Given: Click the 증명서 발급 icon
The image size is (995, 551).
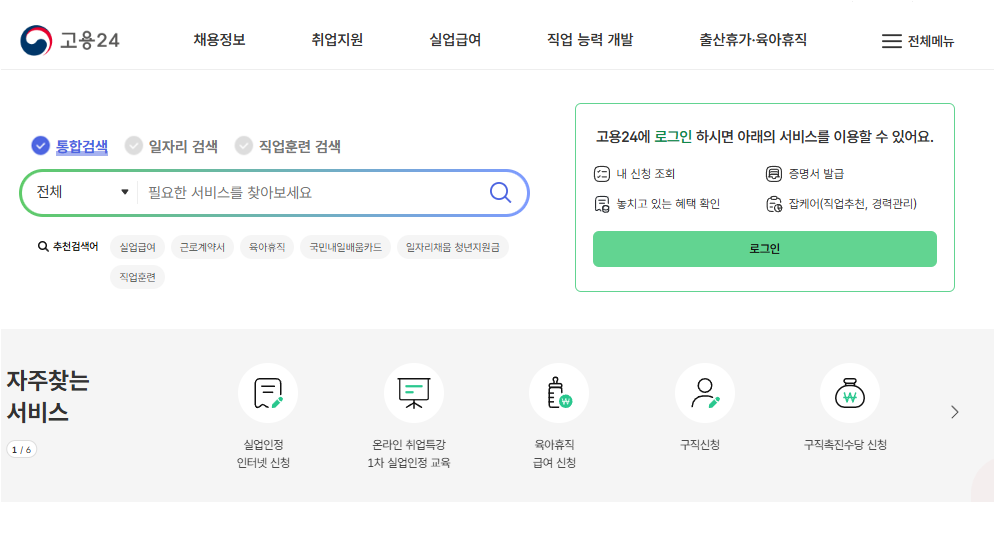Looking at the screenshot, I should 774,174.
